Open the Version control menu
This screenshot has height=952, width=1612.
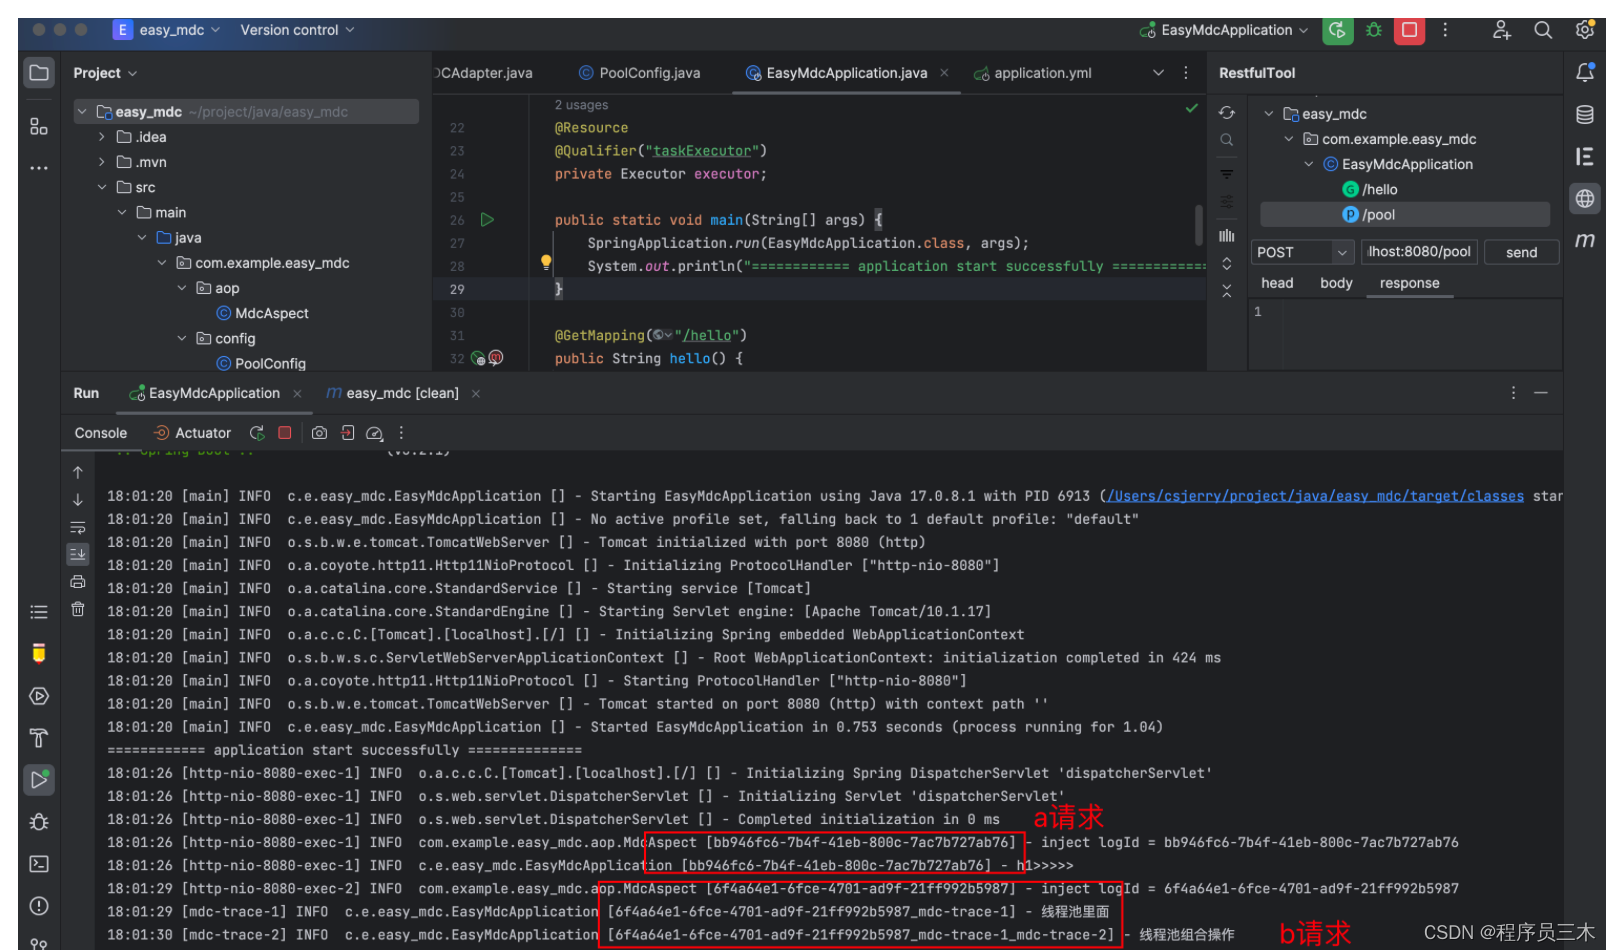(289, 30)
